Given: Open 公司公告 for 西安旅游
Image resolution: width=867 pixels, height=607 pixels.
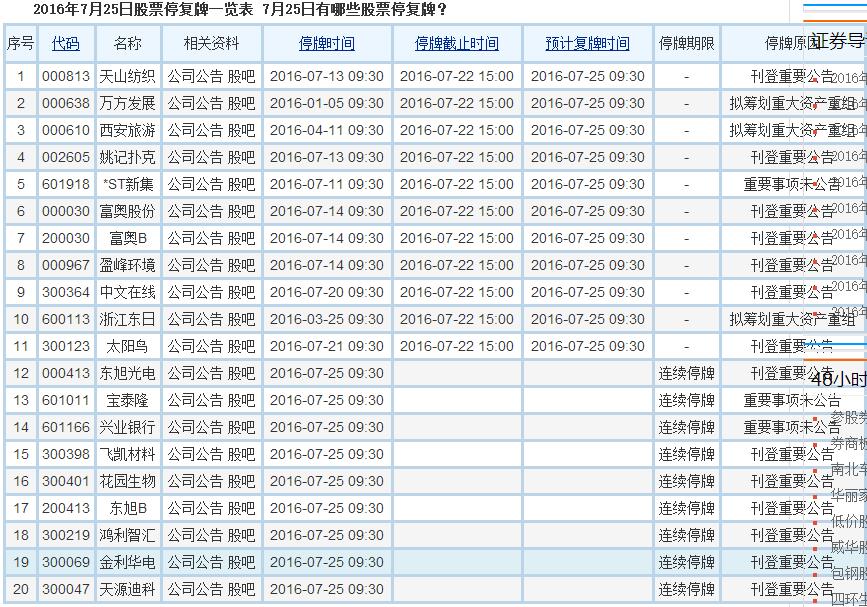Looking at the screenshot, I should 195,131.
